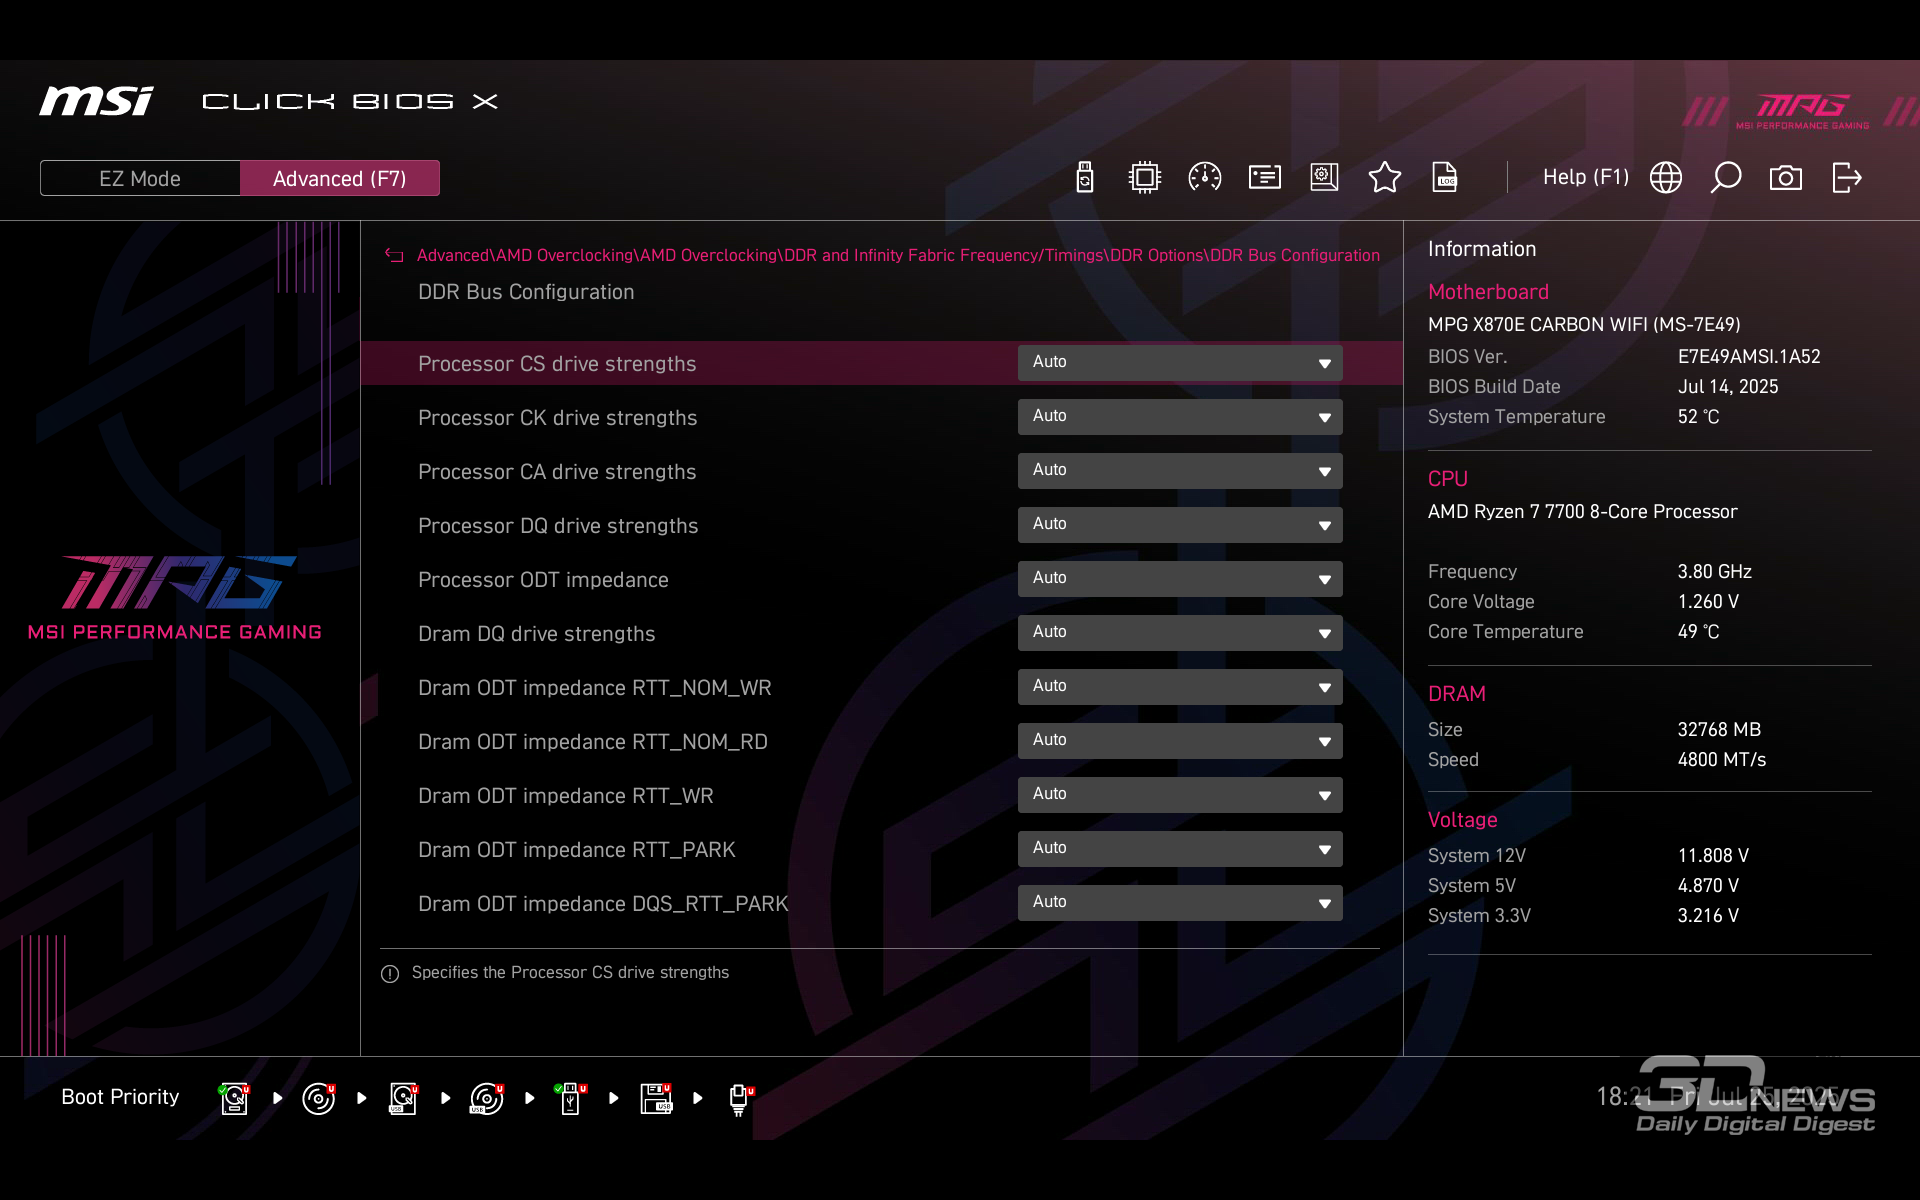Open the RTT_NOM_WR impedance dropdown
The height and width of the screenshot is (1200, 1920).
[1180, 687]
